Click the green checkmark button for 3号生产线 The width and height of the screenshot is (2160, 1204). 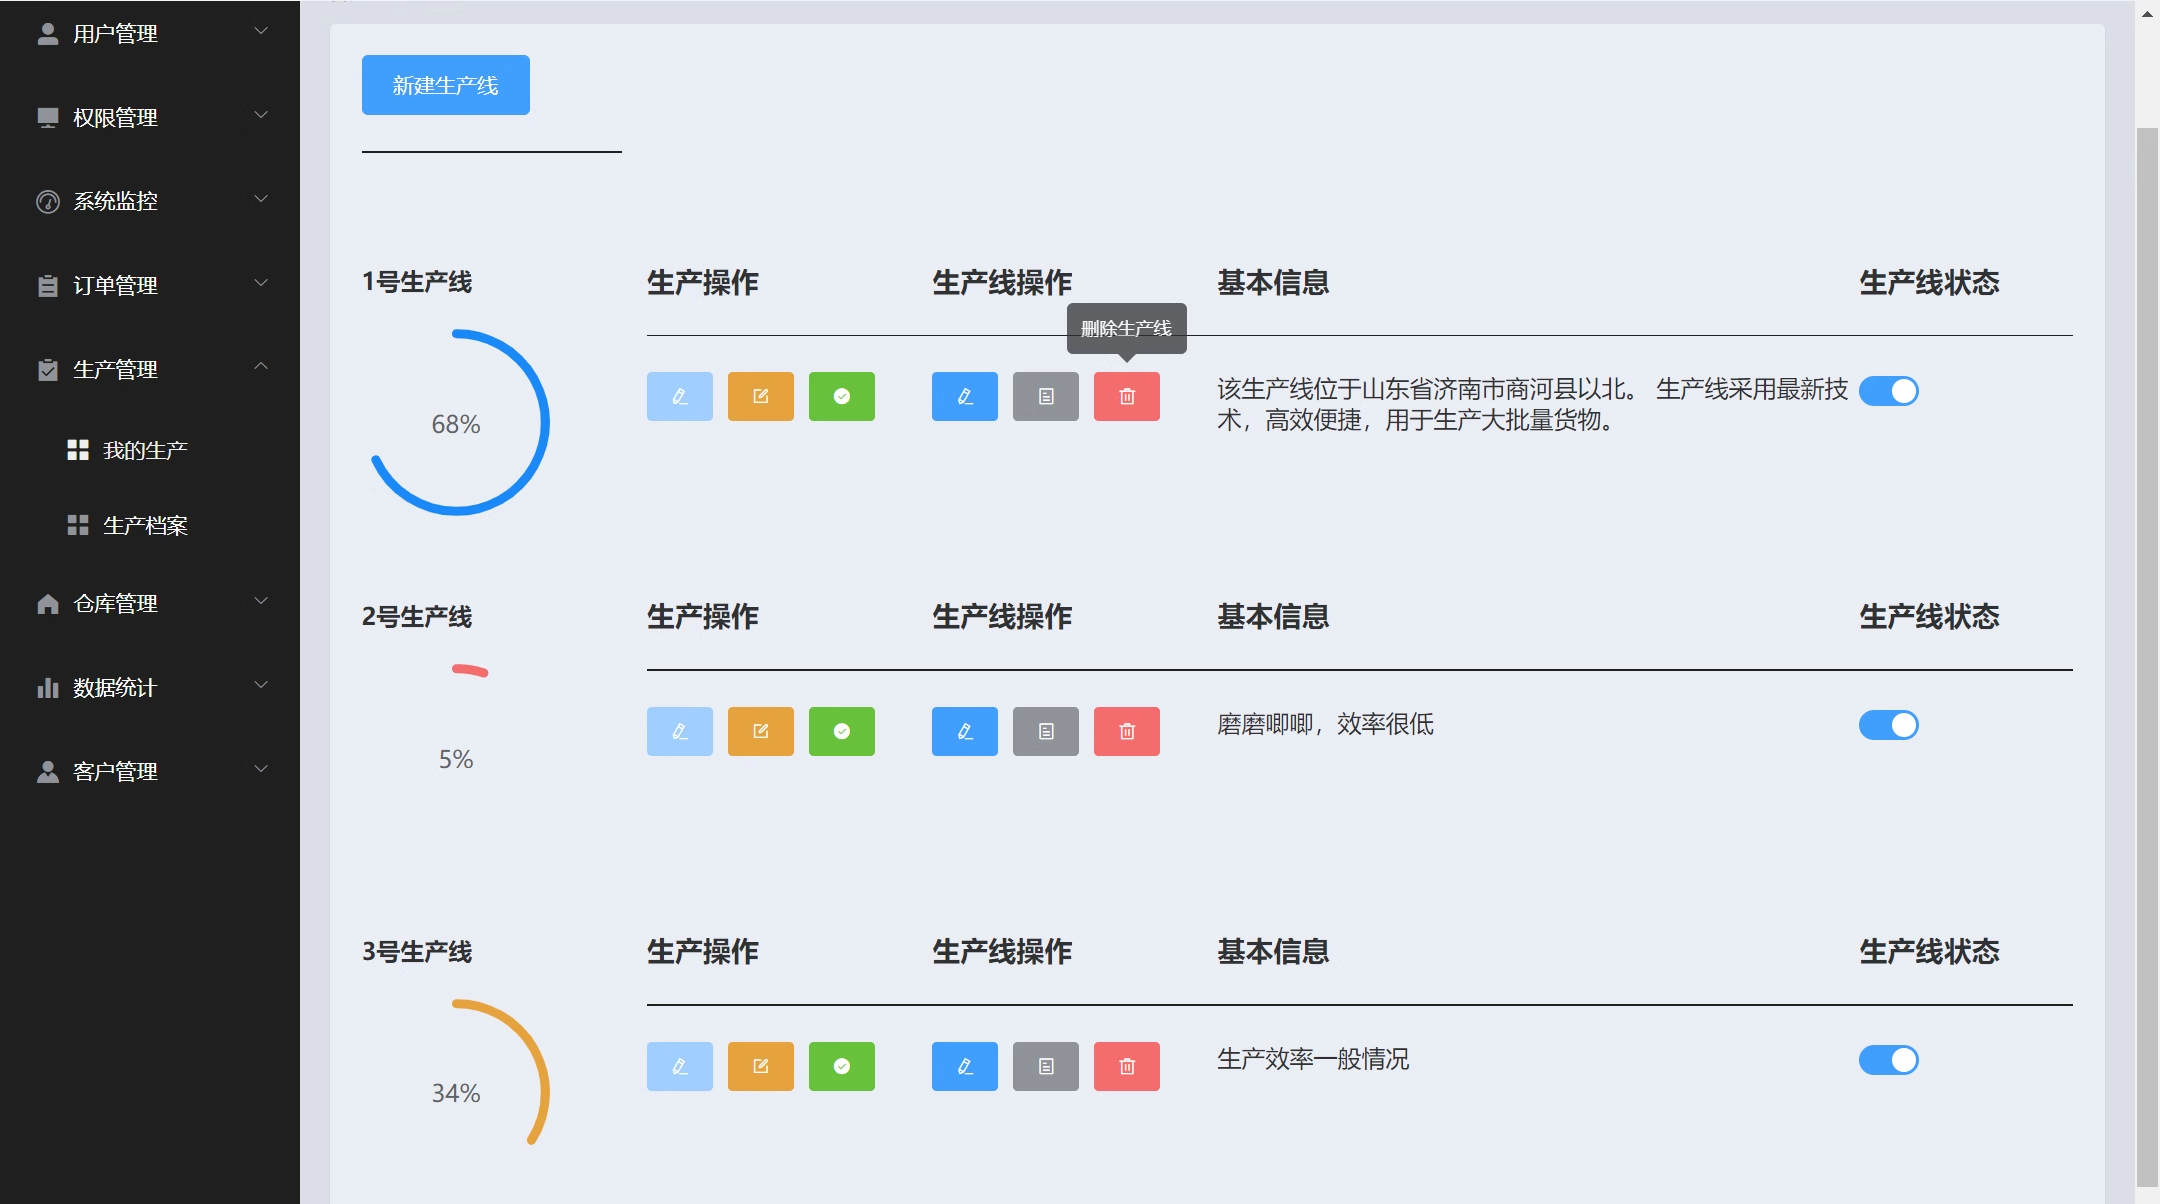[x=842, y=1066]
